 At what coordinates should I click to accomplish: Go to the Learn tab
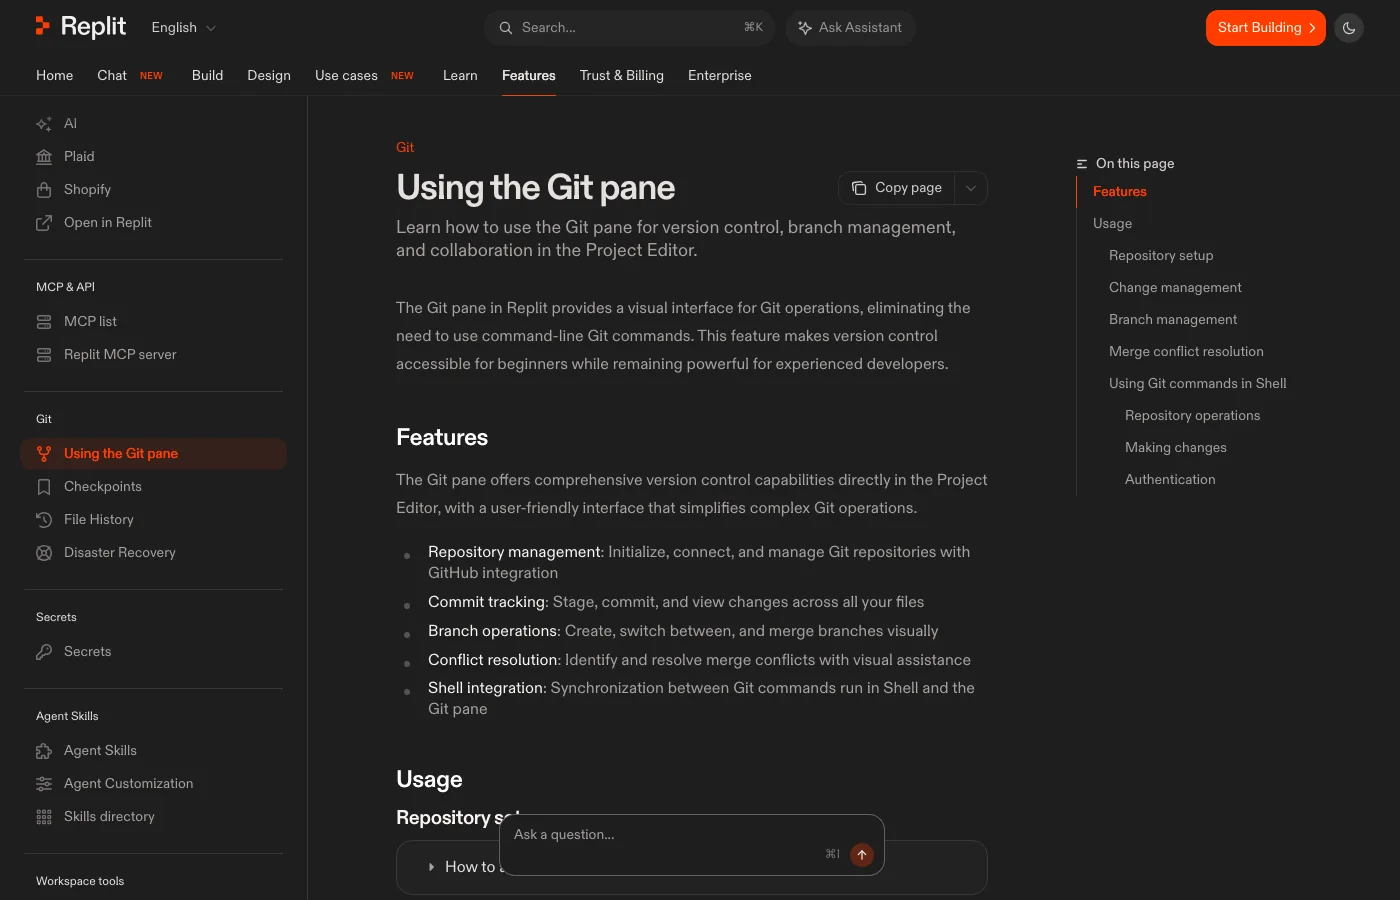tap(460, 75)
